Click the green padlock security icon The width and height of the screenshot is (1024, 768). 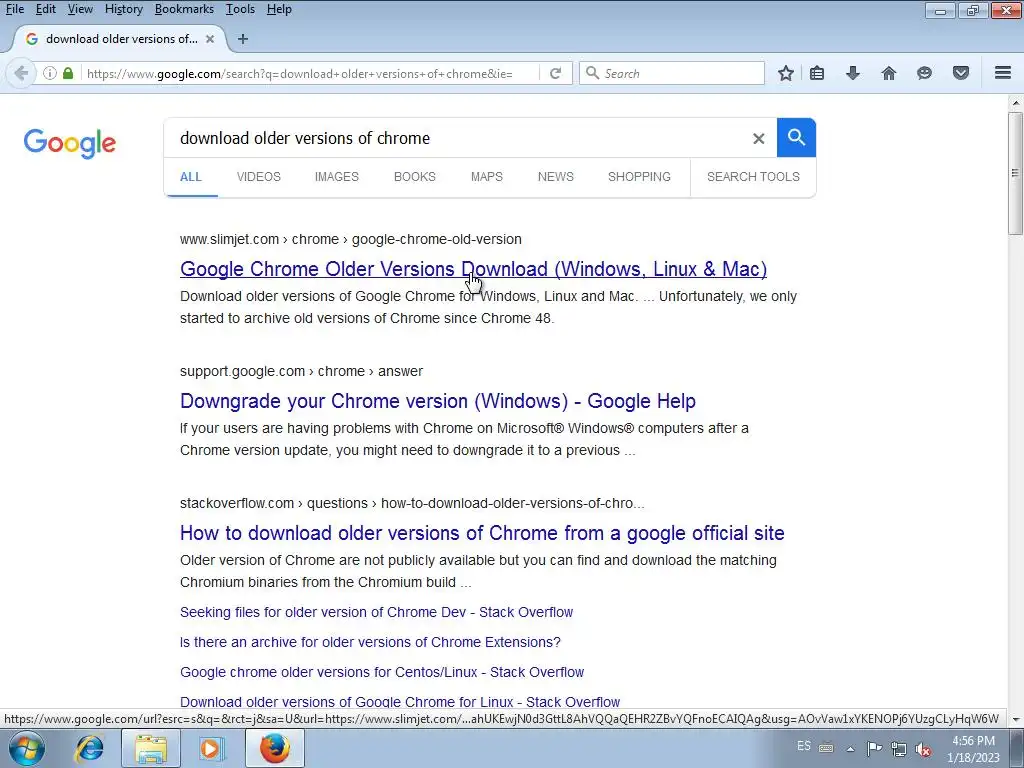(68, 73)
